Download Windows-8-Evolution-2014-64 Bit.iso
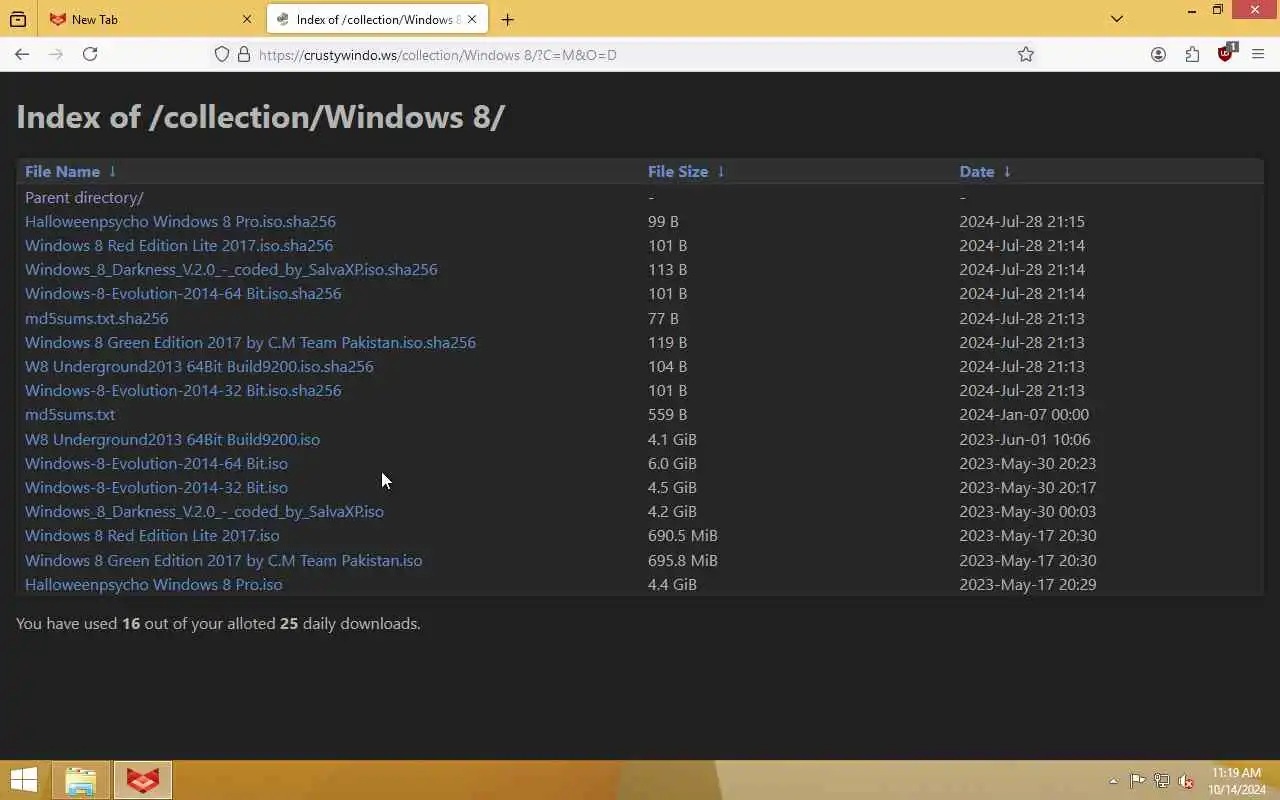This screenshot has width=1280, height=800. (x=156, y=463)
